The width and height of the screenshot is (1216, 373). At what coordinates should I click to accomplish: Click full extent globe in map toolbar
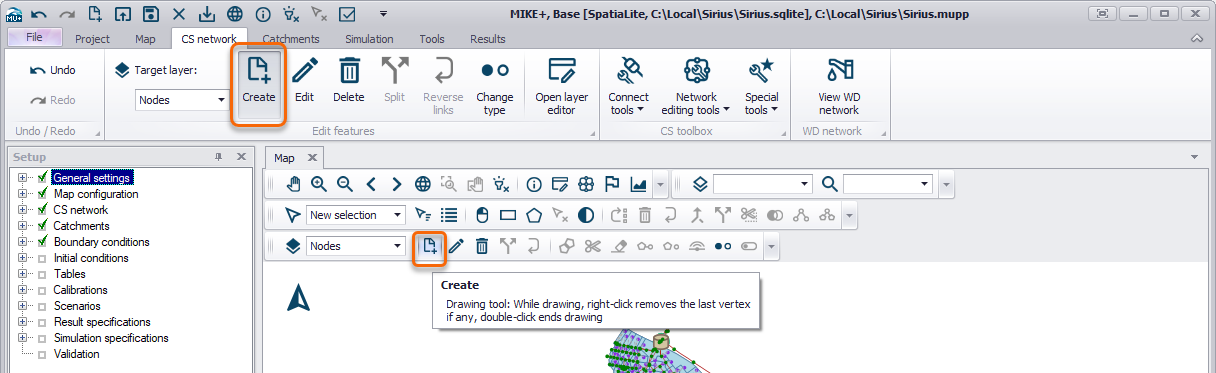click(423, 184)
